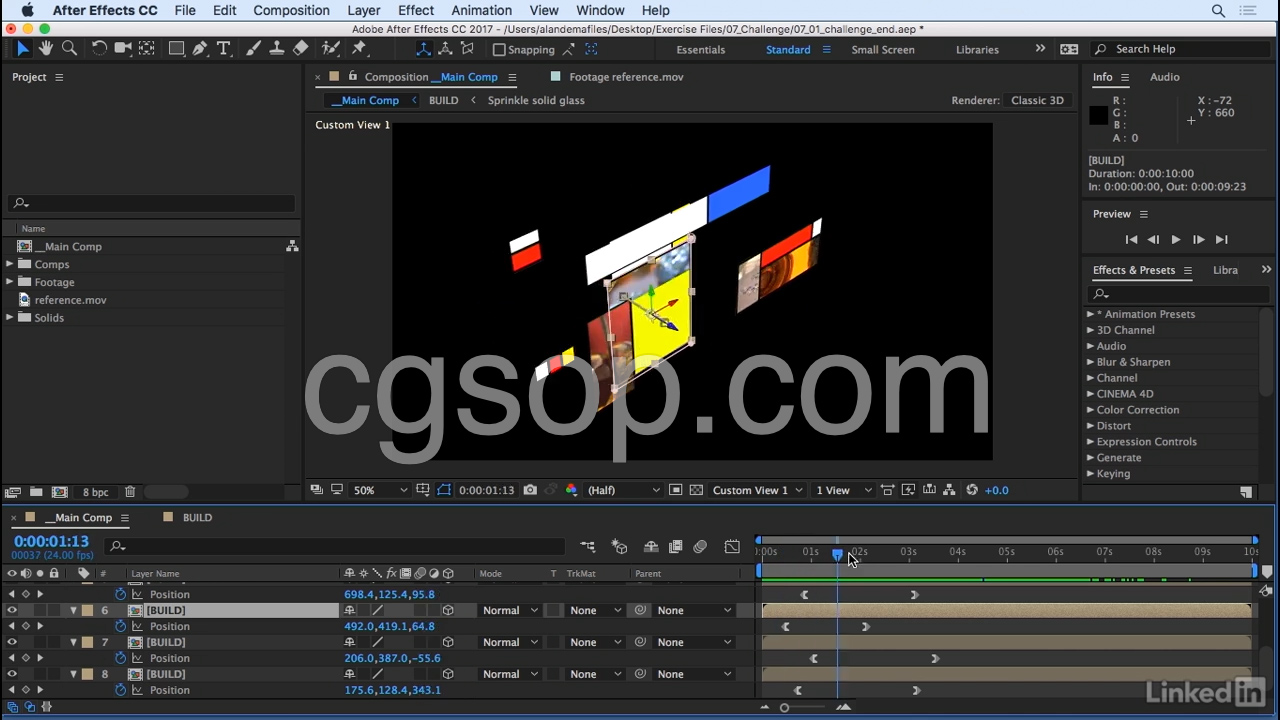Select the Brush tool

click(x=253, y=48)
